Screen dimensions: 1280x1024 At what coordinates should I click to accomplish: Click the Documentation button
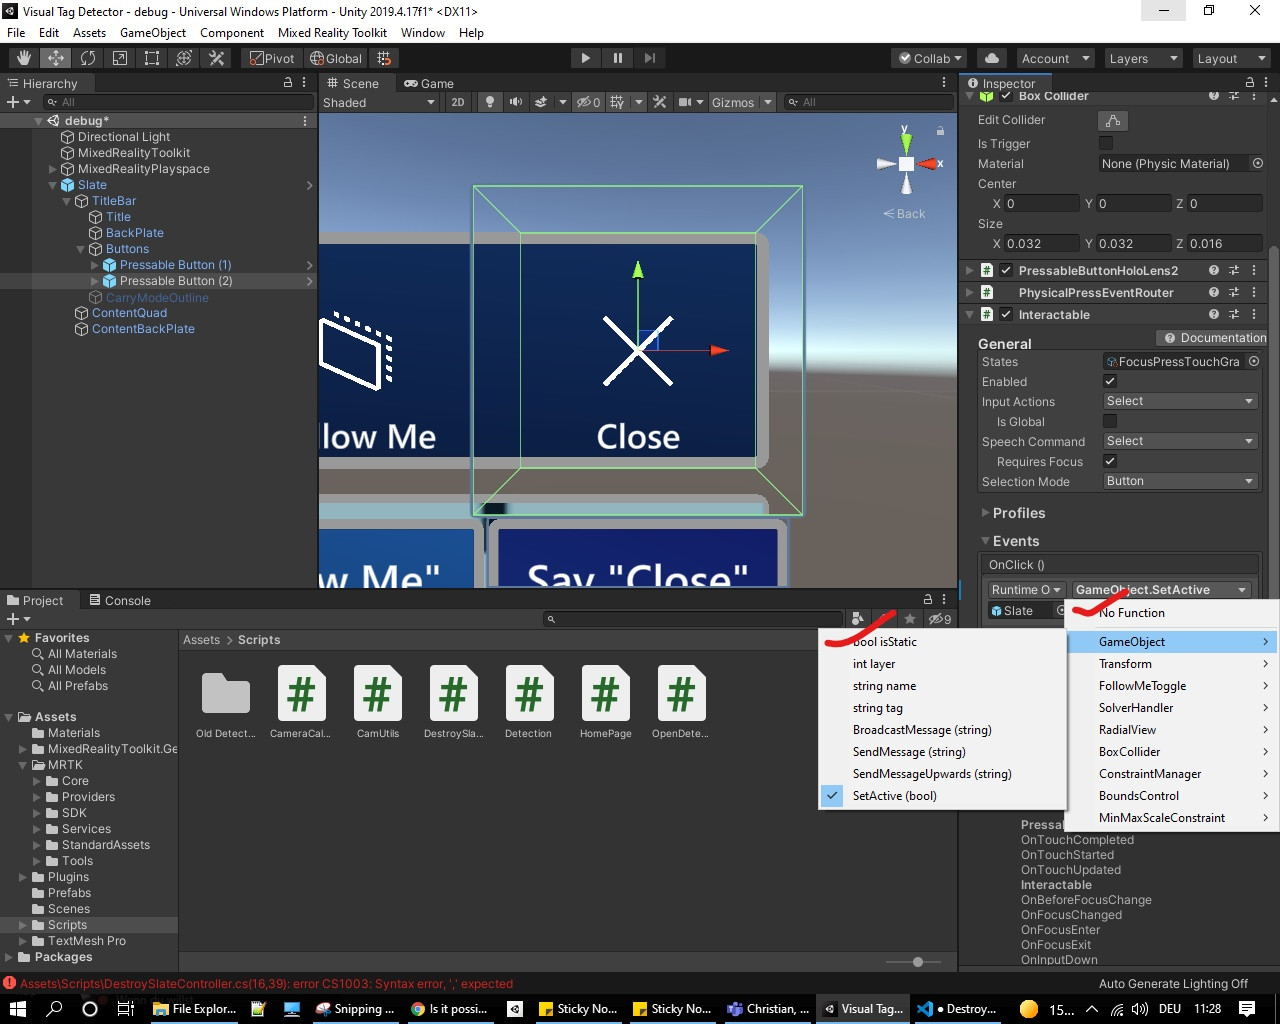(1213, 338)
